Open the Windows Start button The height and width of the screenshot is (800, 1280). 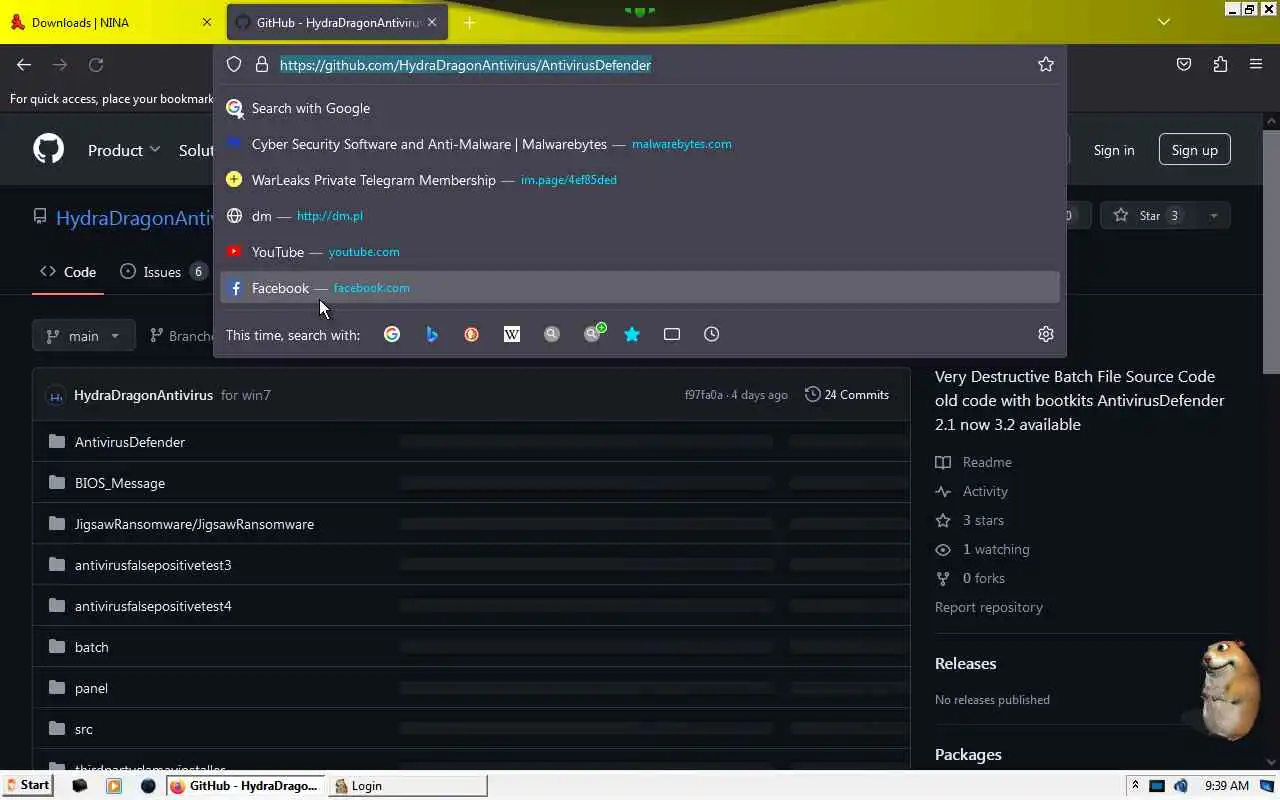click(27, 786)
